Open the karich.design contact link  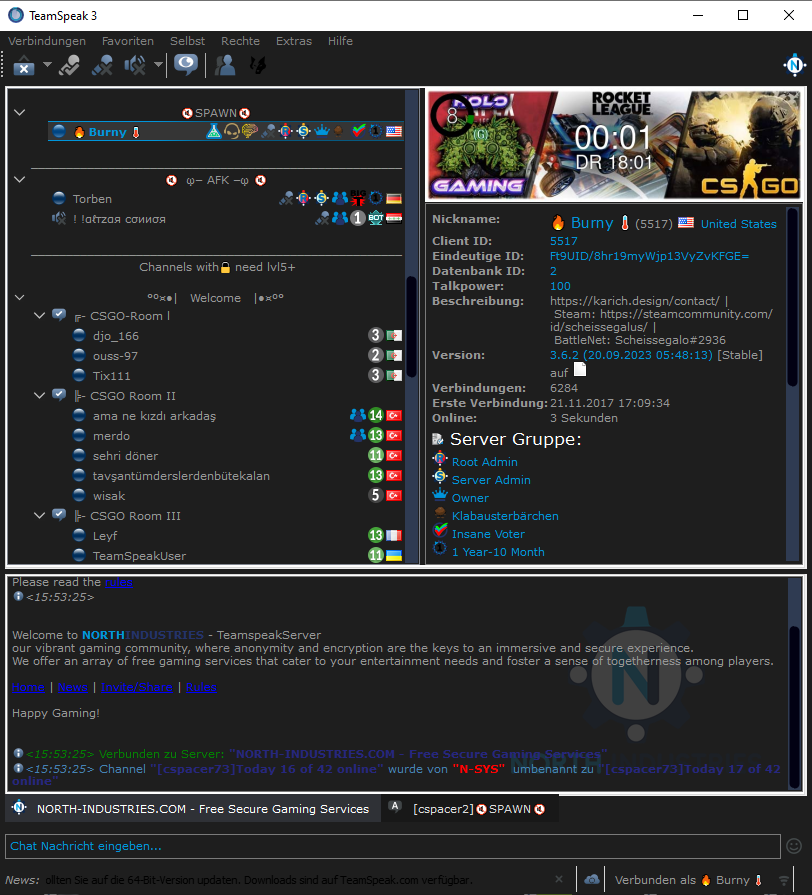point(634,301)
